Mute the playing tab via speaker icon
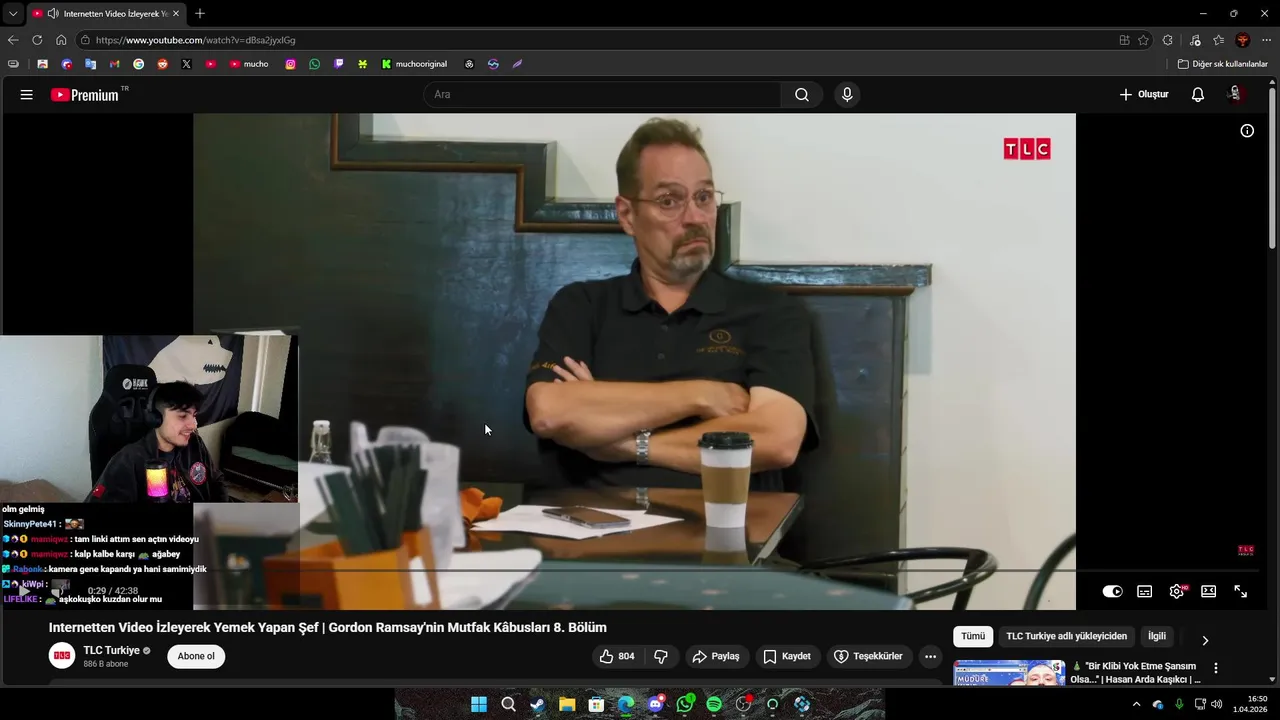This screenshot has width=1280, height=720. (x=52, y=14)
